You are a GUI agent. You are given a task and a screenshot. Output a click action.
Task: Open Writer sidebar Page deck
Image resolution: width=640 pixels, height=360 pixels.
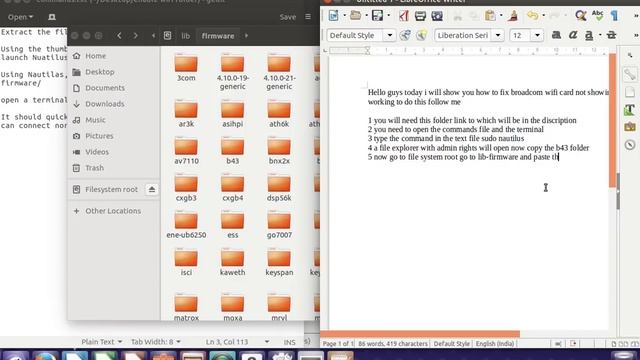630,92
